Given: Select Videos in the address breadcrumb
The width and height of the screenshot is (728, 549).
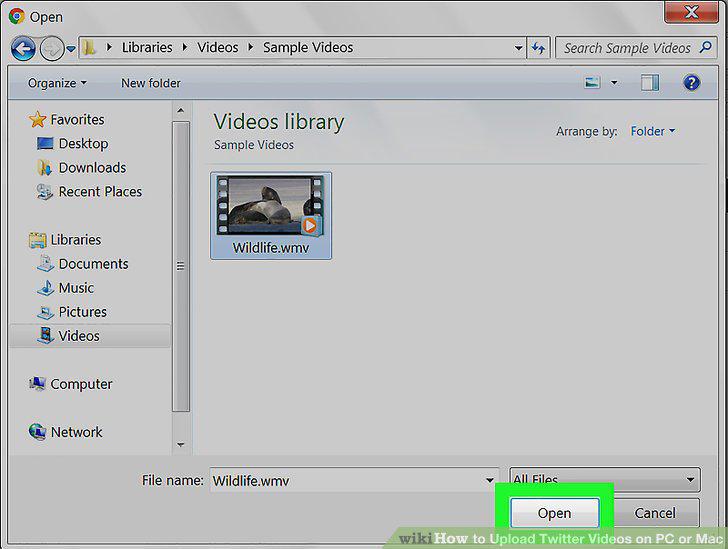Looking at the screenshot, I should (217, 47).
